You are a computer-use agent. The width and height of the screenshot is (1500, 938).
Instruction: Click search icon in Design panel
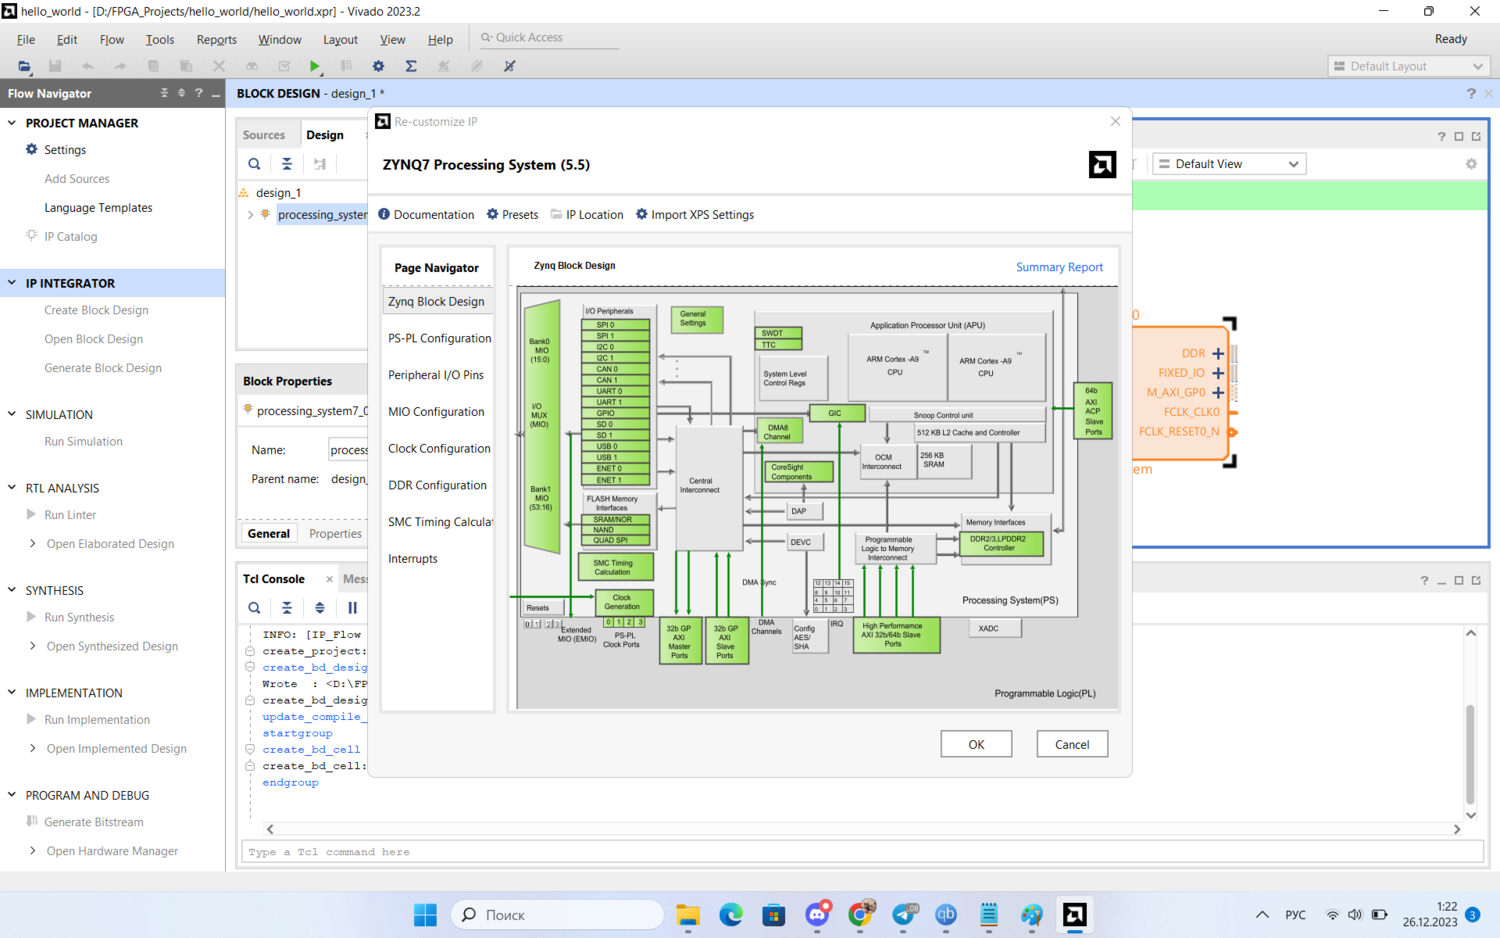tap(254, 164)
